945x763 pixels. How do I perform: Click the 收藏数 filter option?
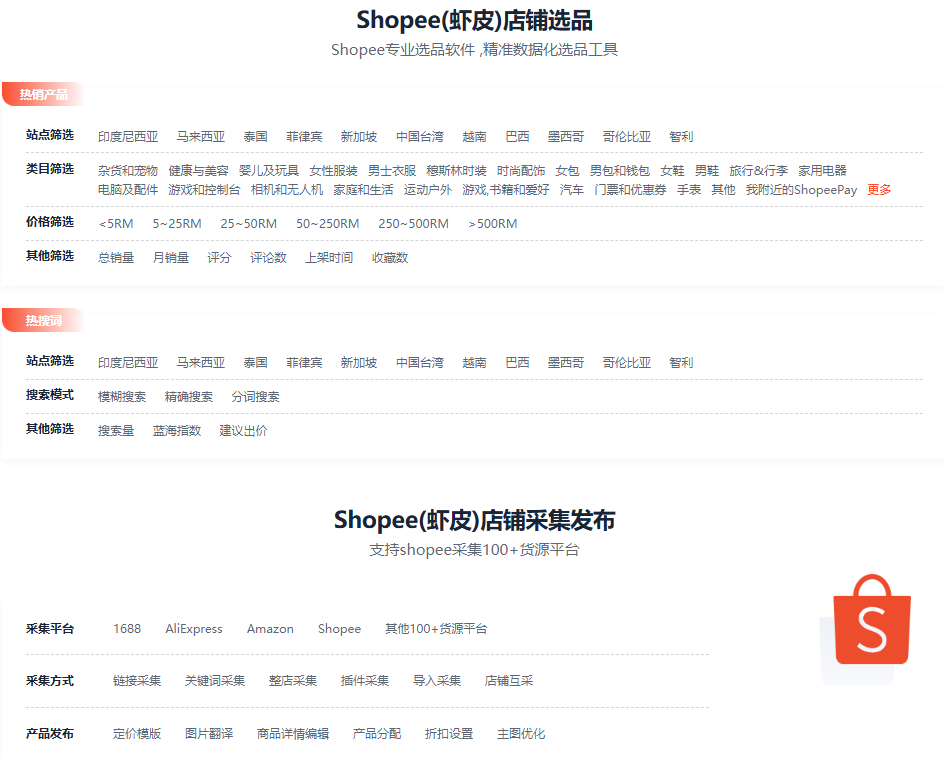390,258
